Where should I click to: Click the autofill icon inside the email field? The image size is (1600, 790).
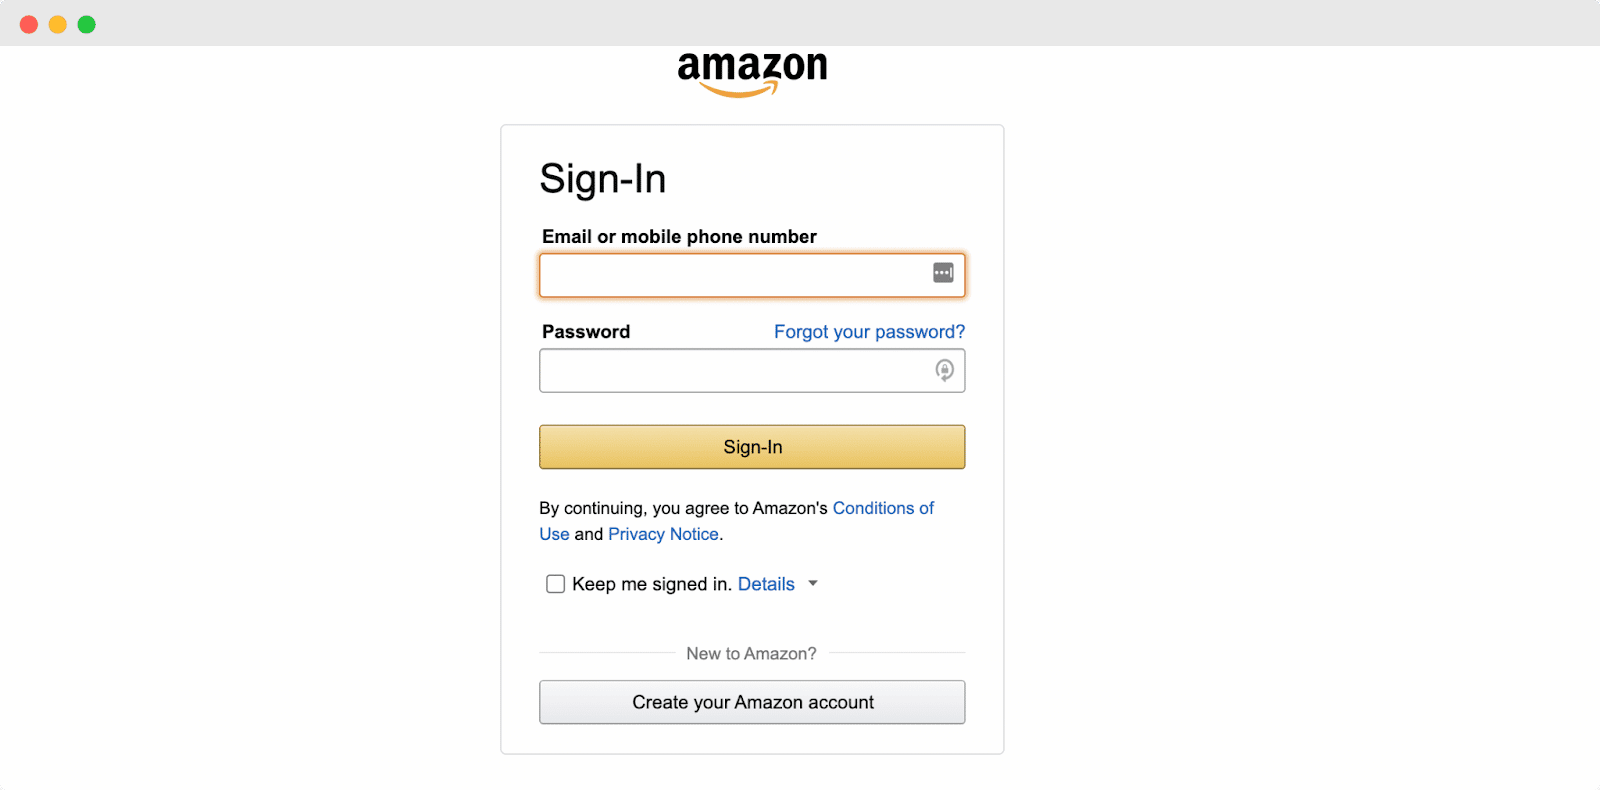click(941, 271)
